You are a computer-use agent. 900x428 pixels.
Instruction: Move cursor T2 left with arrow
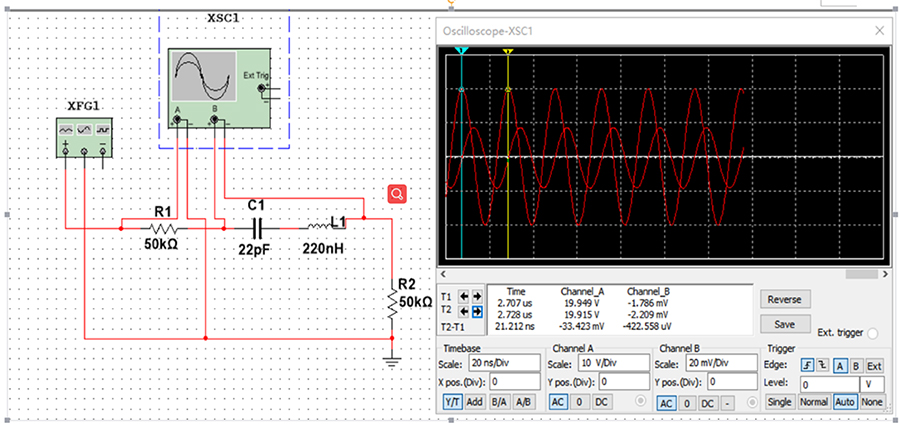463,312
